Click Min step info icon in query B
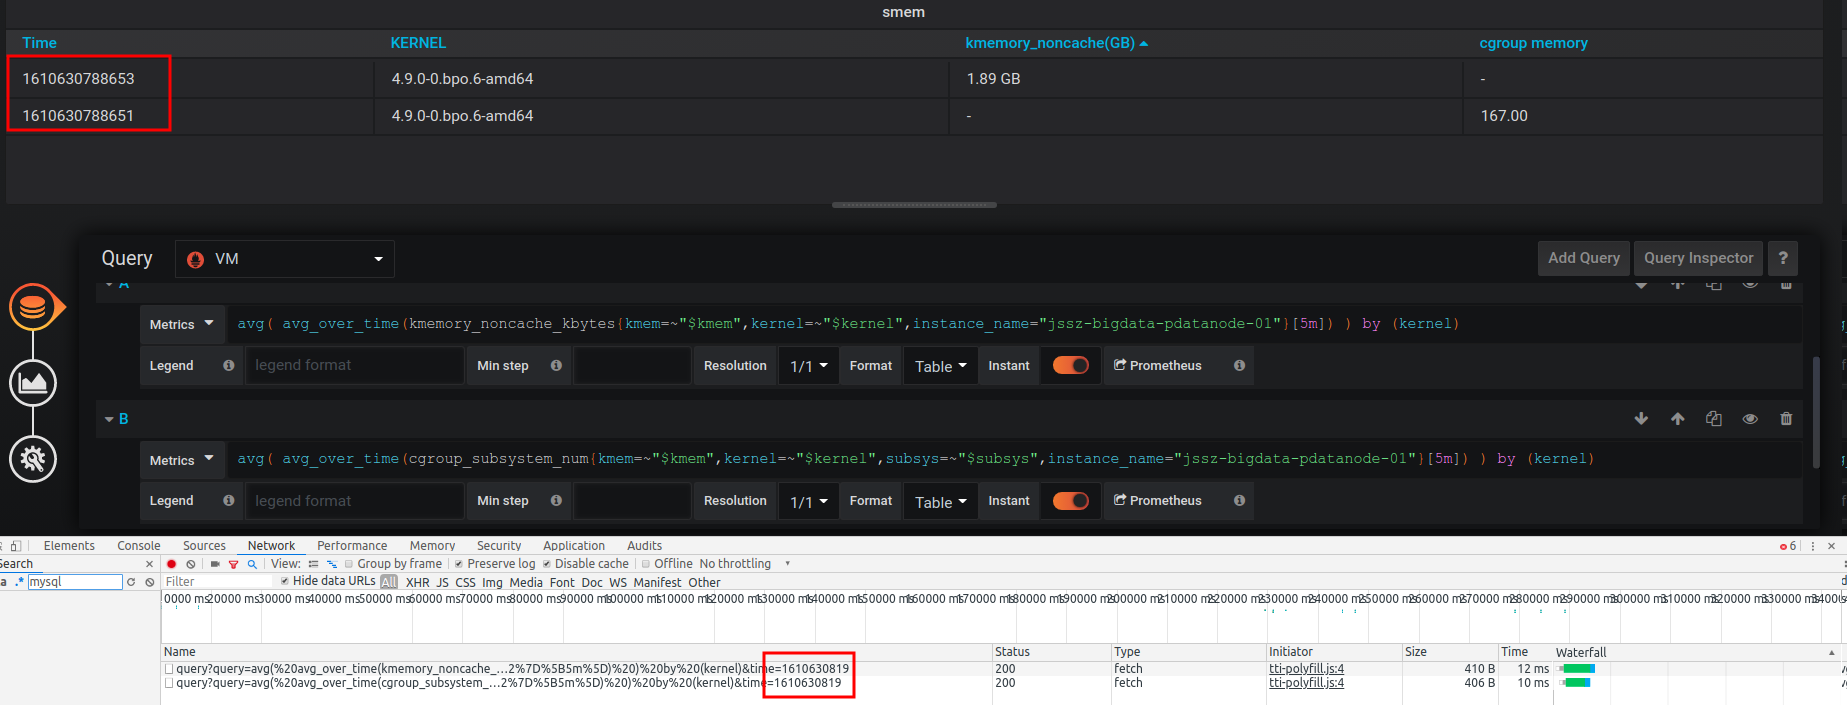1847x705 pixels. pyautogui.click(x=556, y=501)
